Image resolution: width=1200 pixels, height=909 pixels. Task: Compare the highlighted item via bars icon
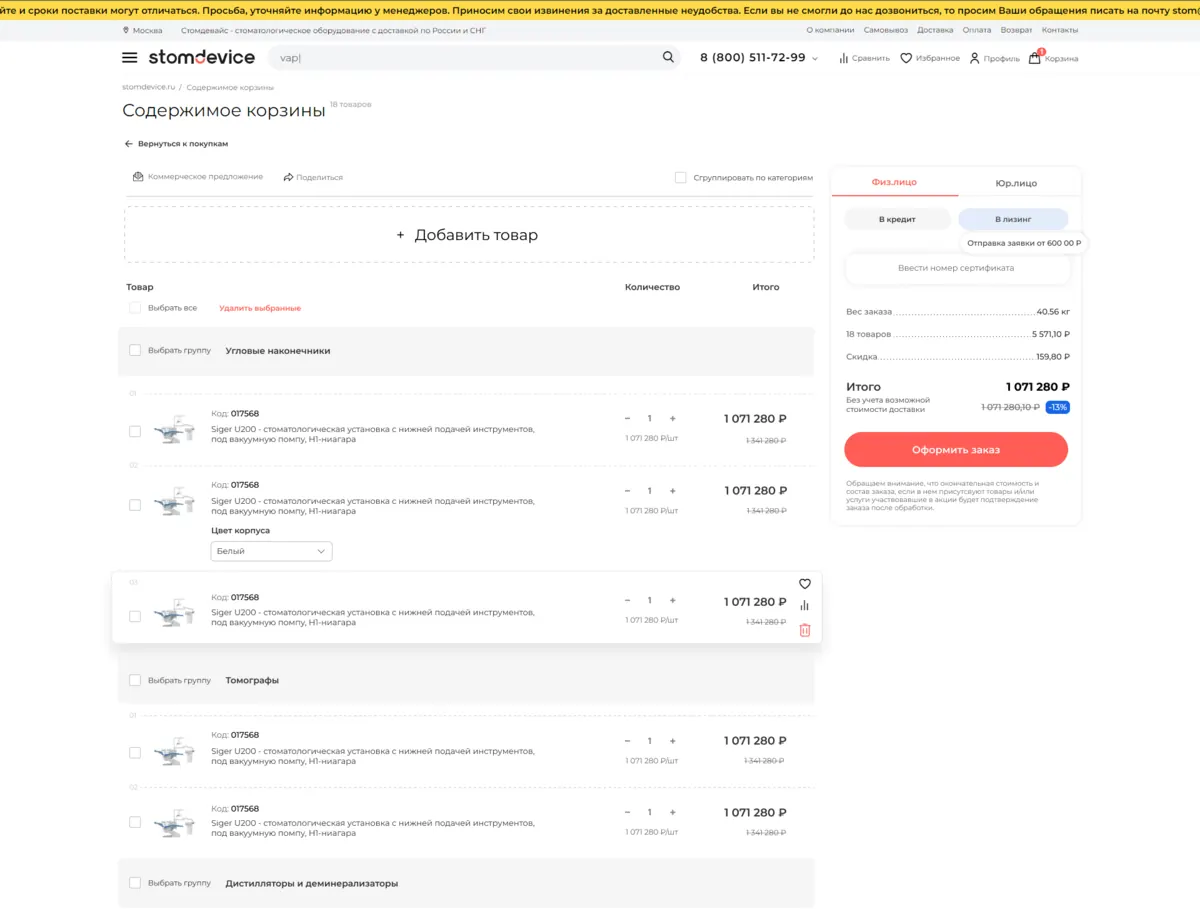coord(805,606)
